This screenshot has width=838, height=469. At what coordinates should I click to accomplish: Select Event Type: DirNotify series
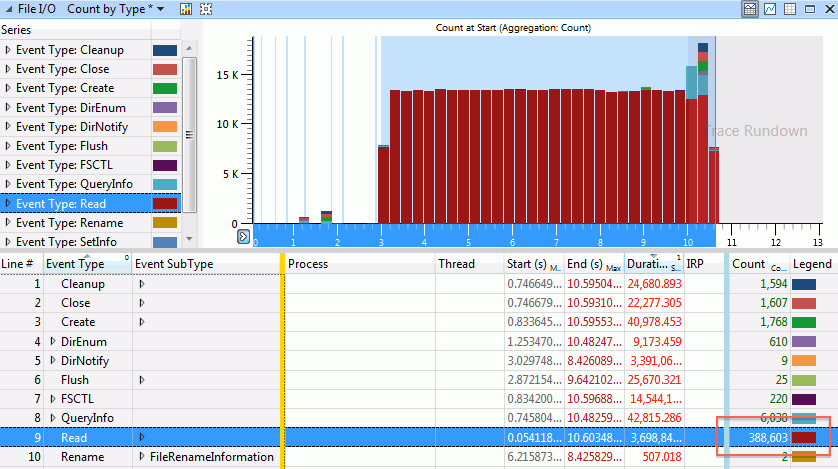(72, 127)
